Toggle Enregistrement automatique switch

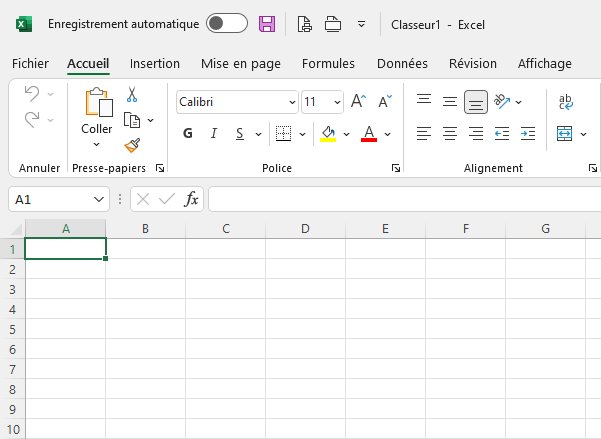227,23
